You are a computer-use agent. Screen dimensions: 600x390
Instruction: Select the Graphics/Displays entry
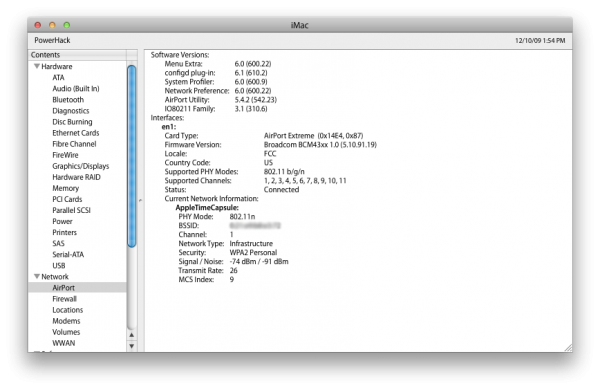coord(81,166)
